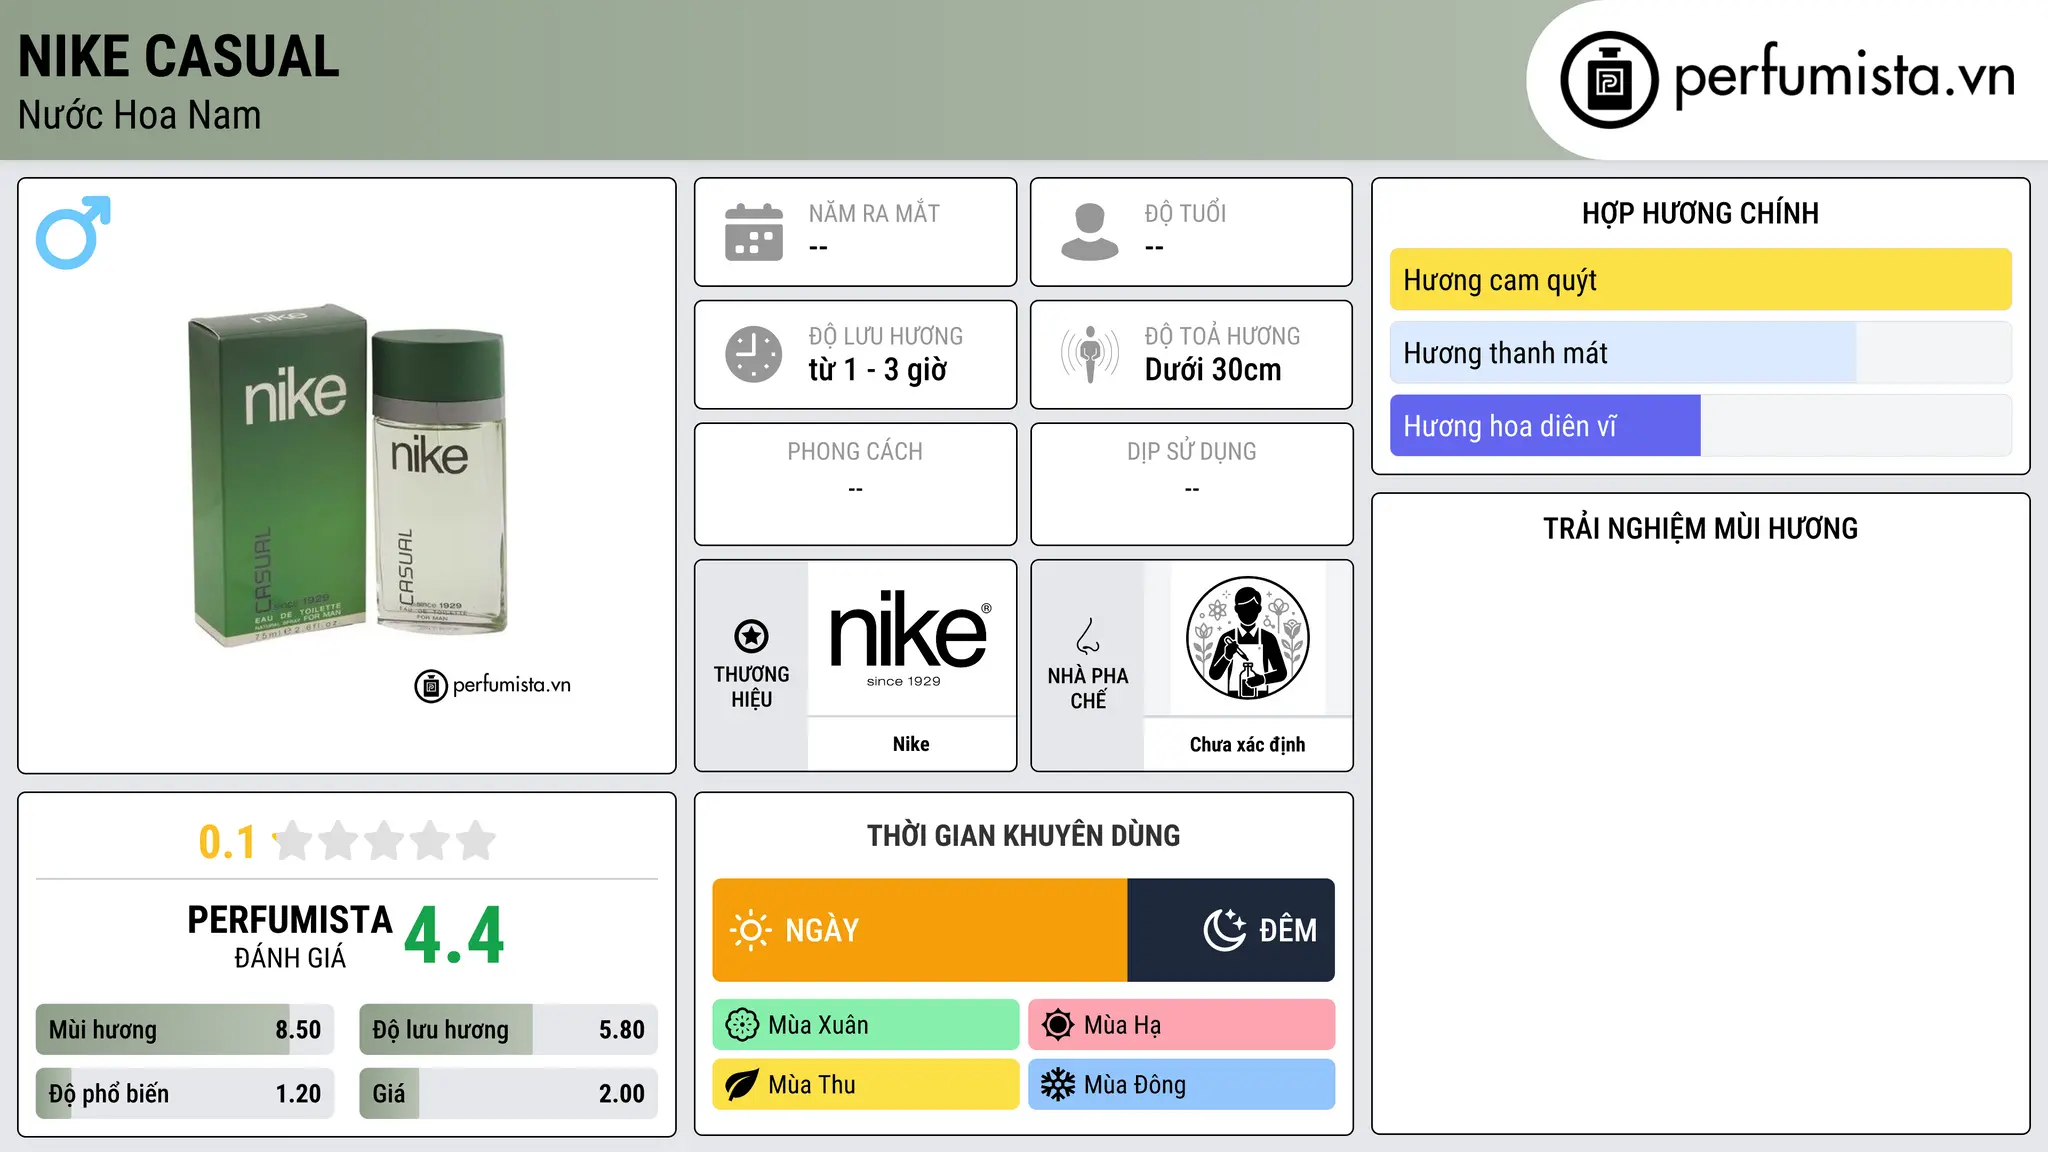Click the nose icon above Nhà pha chế
Image resolution: width=2048 pixels, height=1152 pixels.
click(x=1088, y=636)
